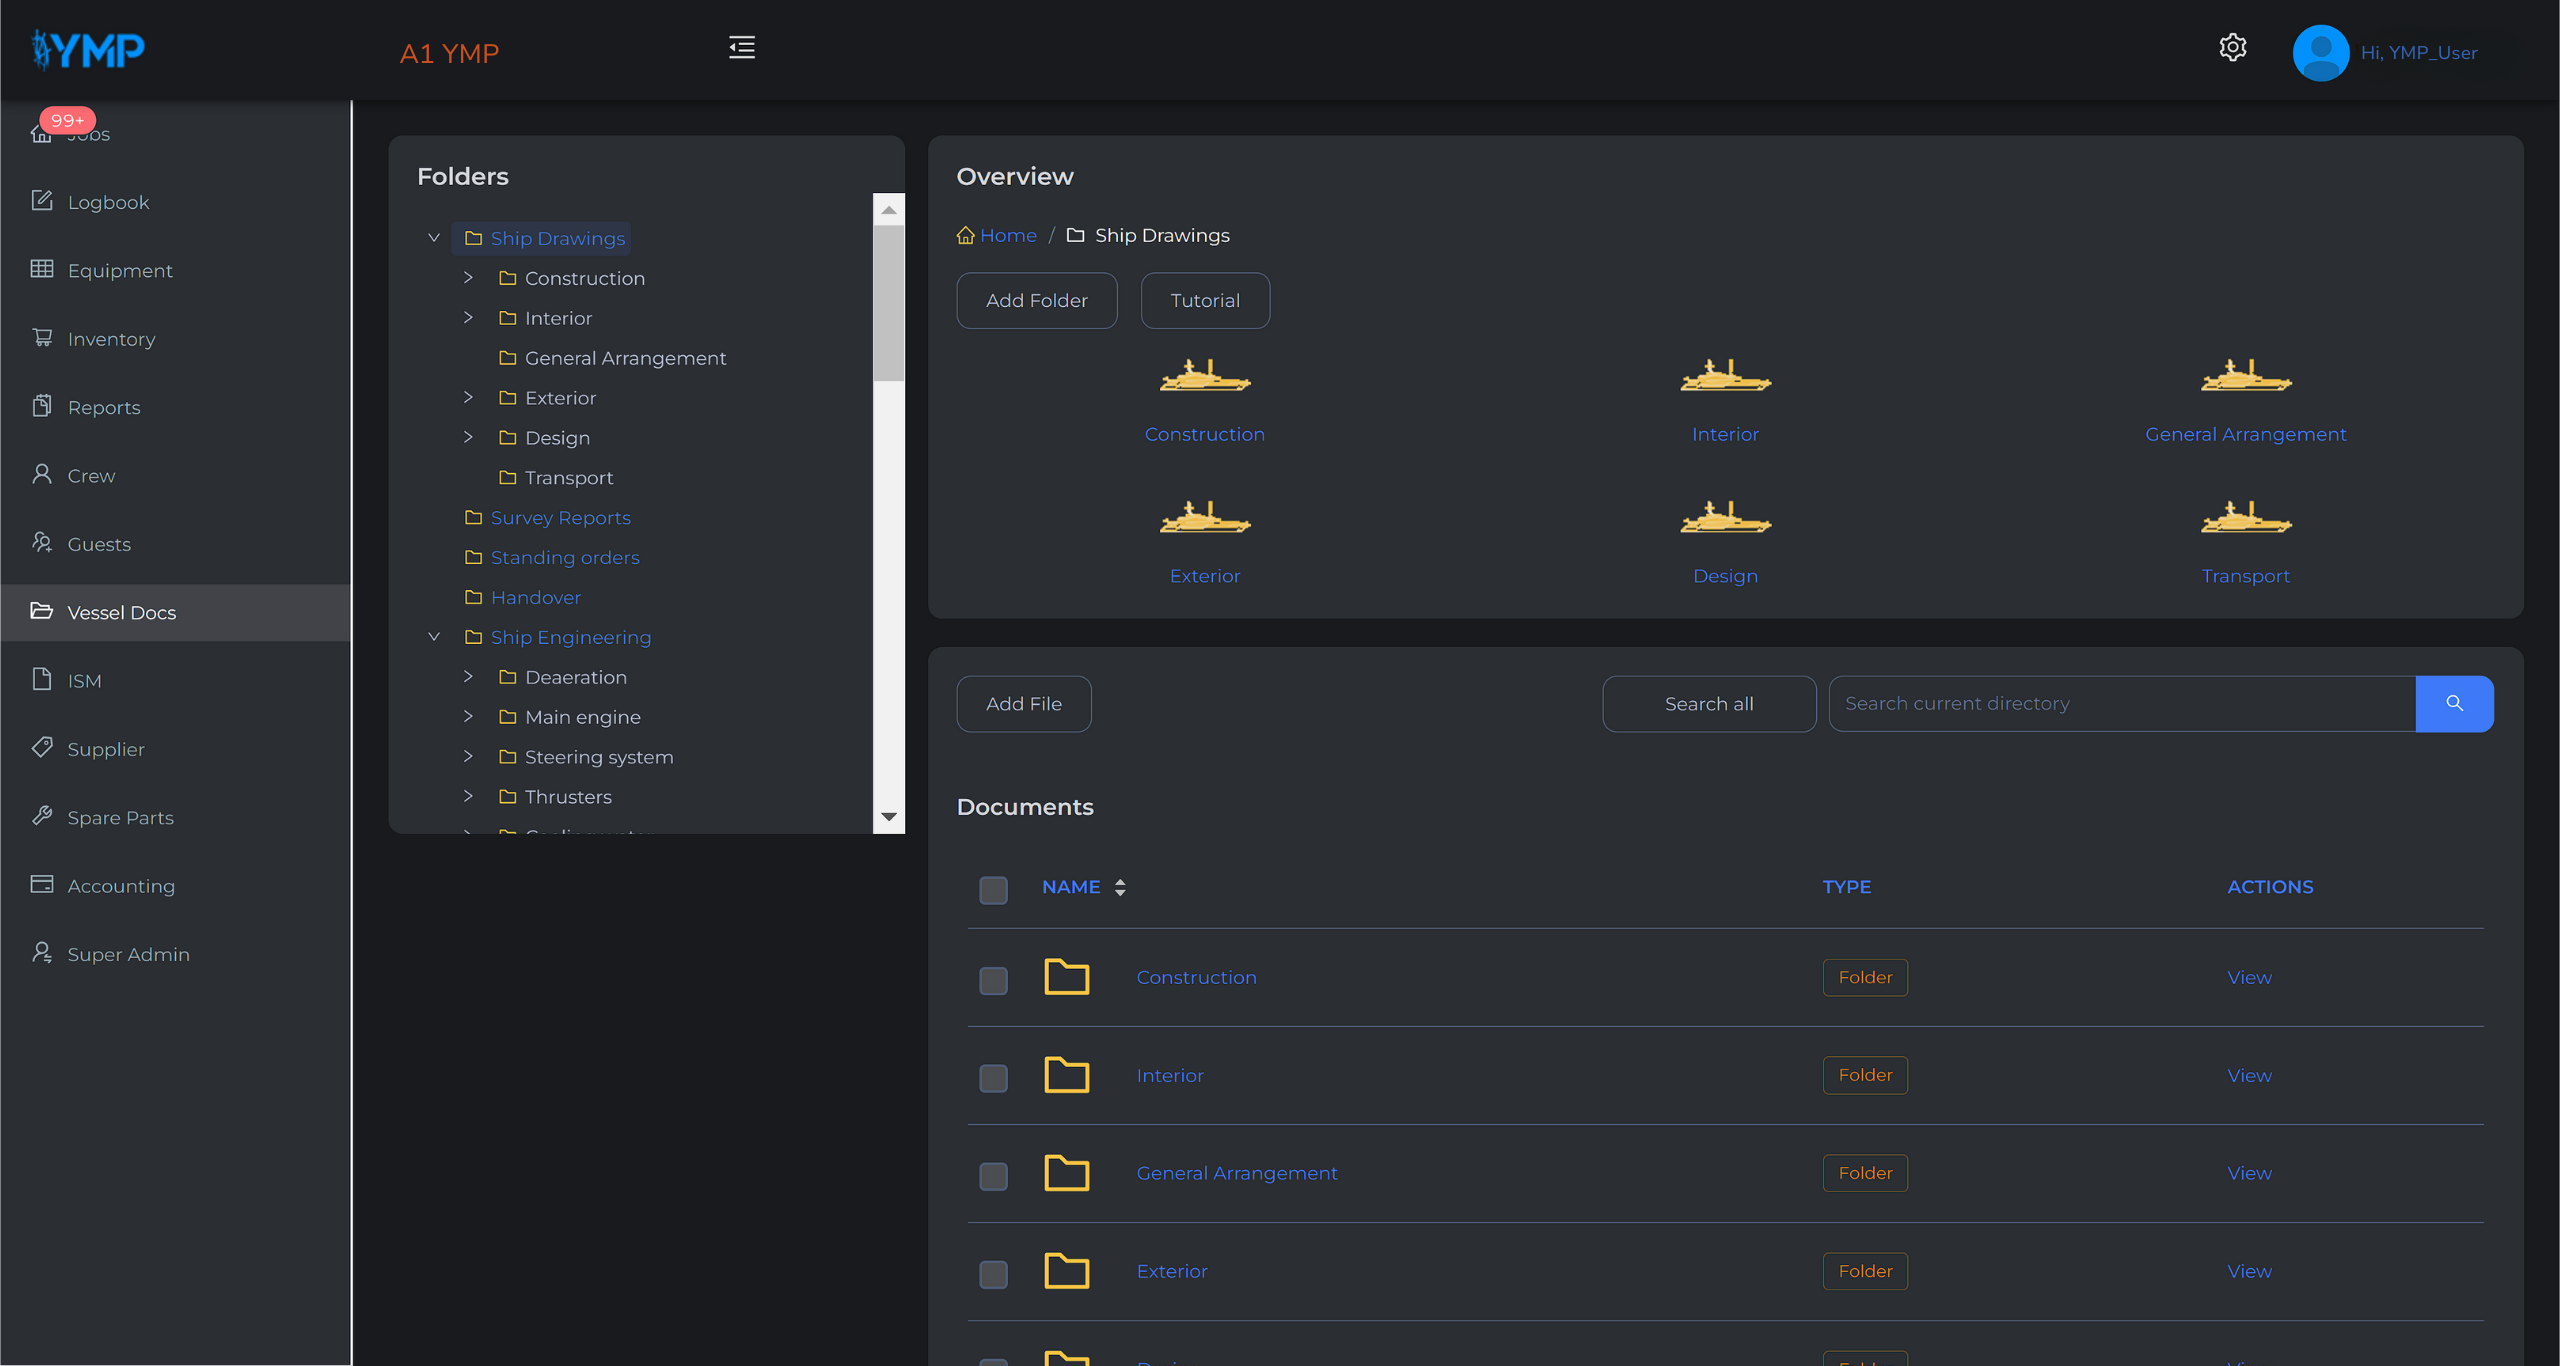
Task: Click the Add Folder button
Action: point(1036,300)
